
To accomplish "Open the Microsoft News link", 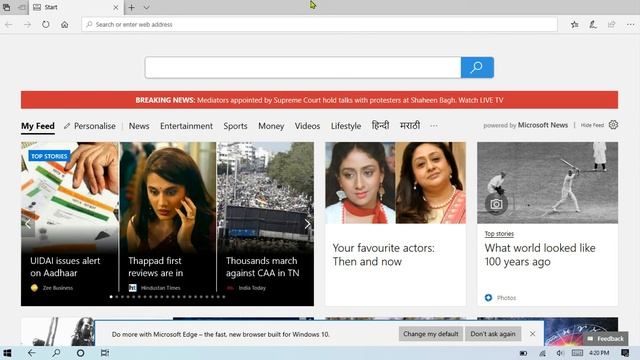I will 543,125.
